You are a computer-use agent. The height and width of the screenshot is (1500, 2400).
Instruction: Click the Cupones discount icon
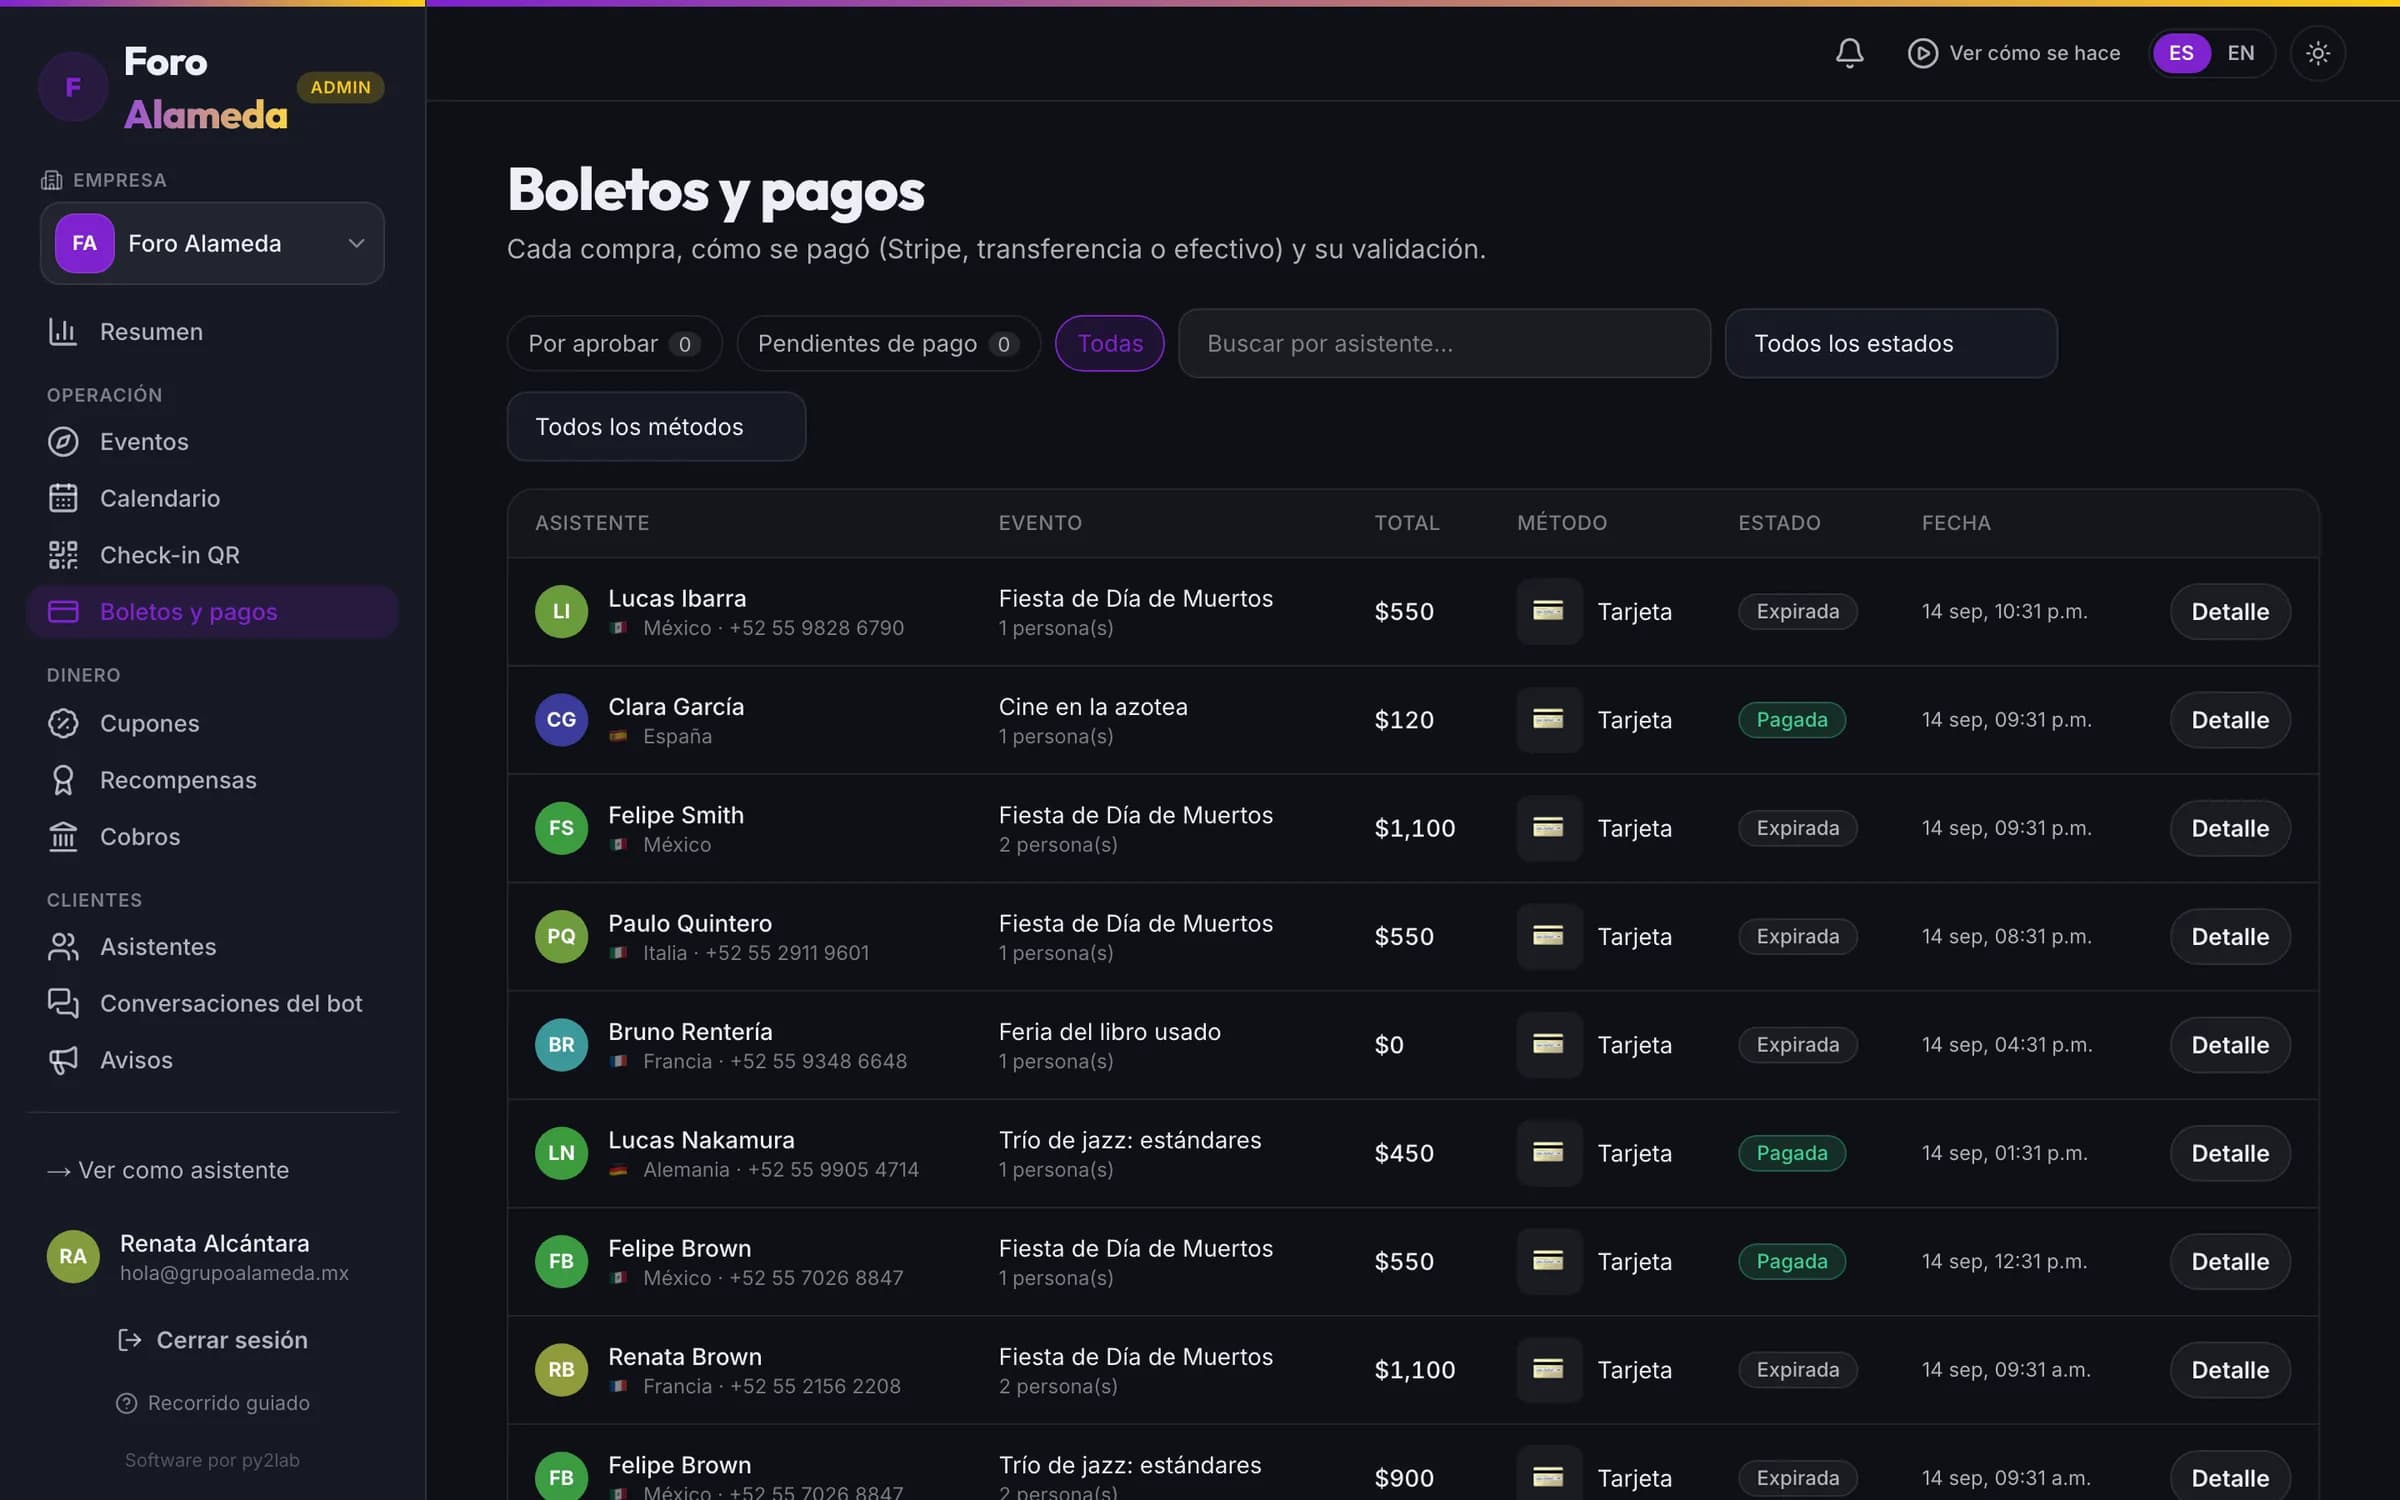[63, 723]
